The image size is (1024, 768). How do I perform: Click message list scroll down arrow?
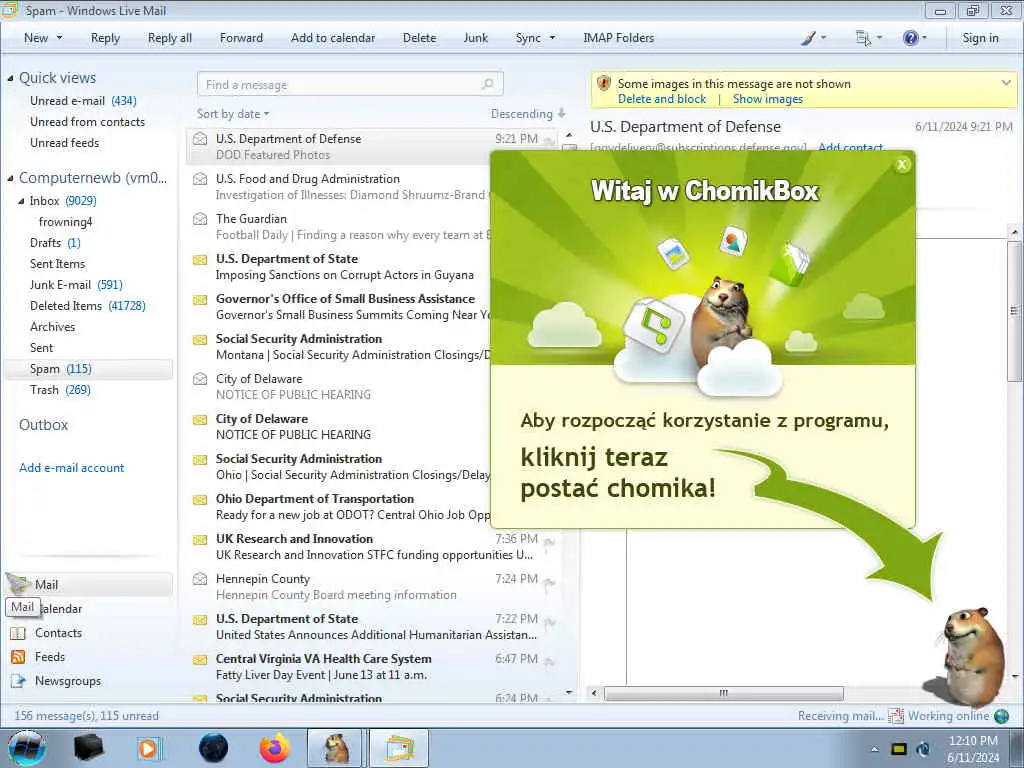569,692
